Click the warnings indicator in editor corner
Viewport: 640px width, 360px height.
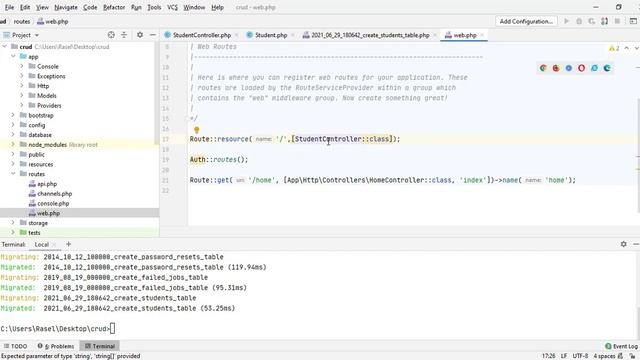pos(614,48)
